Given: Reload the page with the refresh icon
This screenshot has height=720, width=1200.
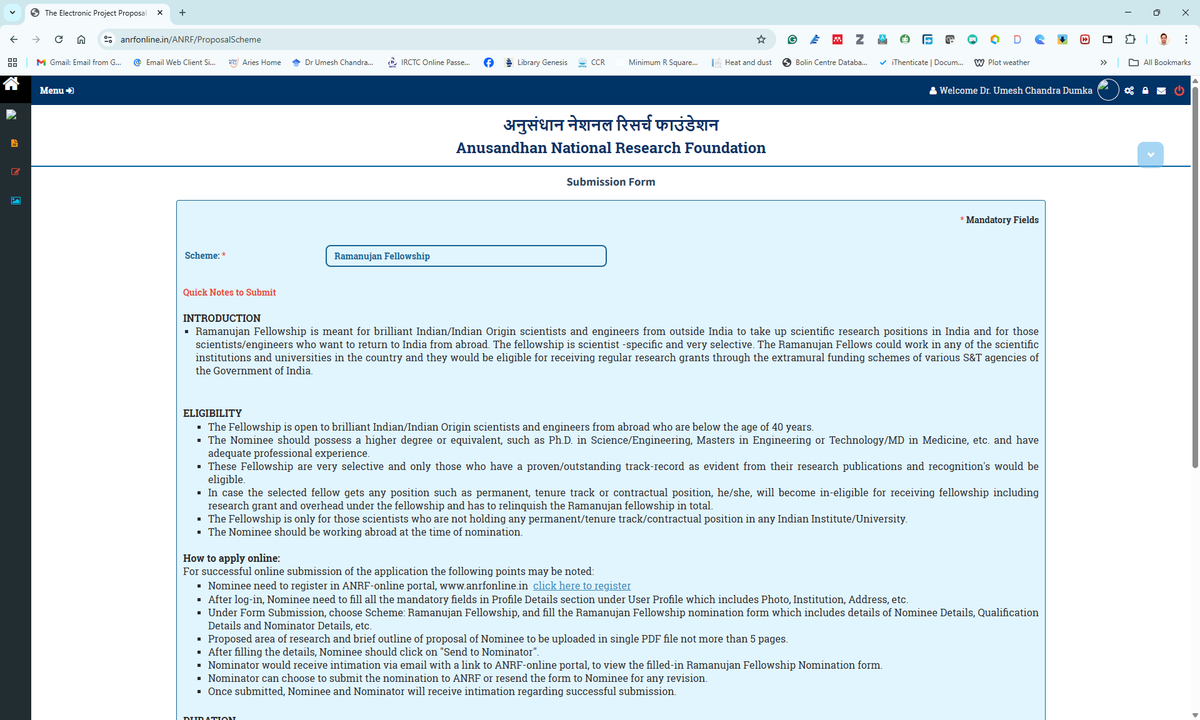Looking at the screenshot, I should point(59,39).
